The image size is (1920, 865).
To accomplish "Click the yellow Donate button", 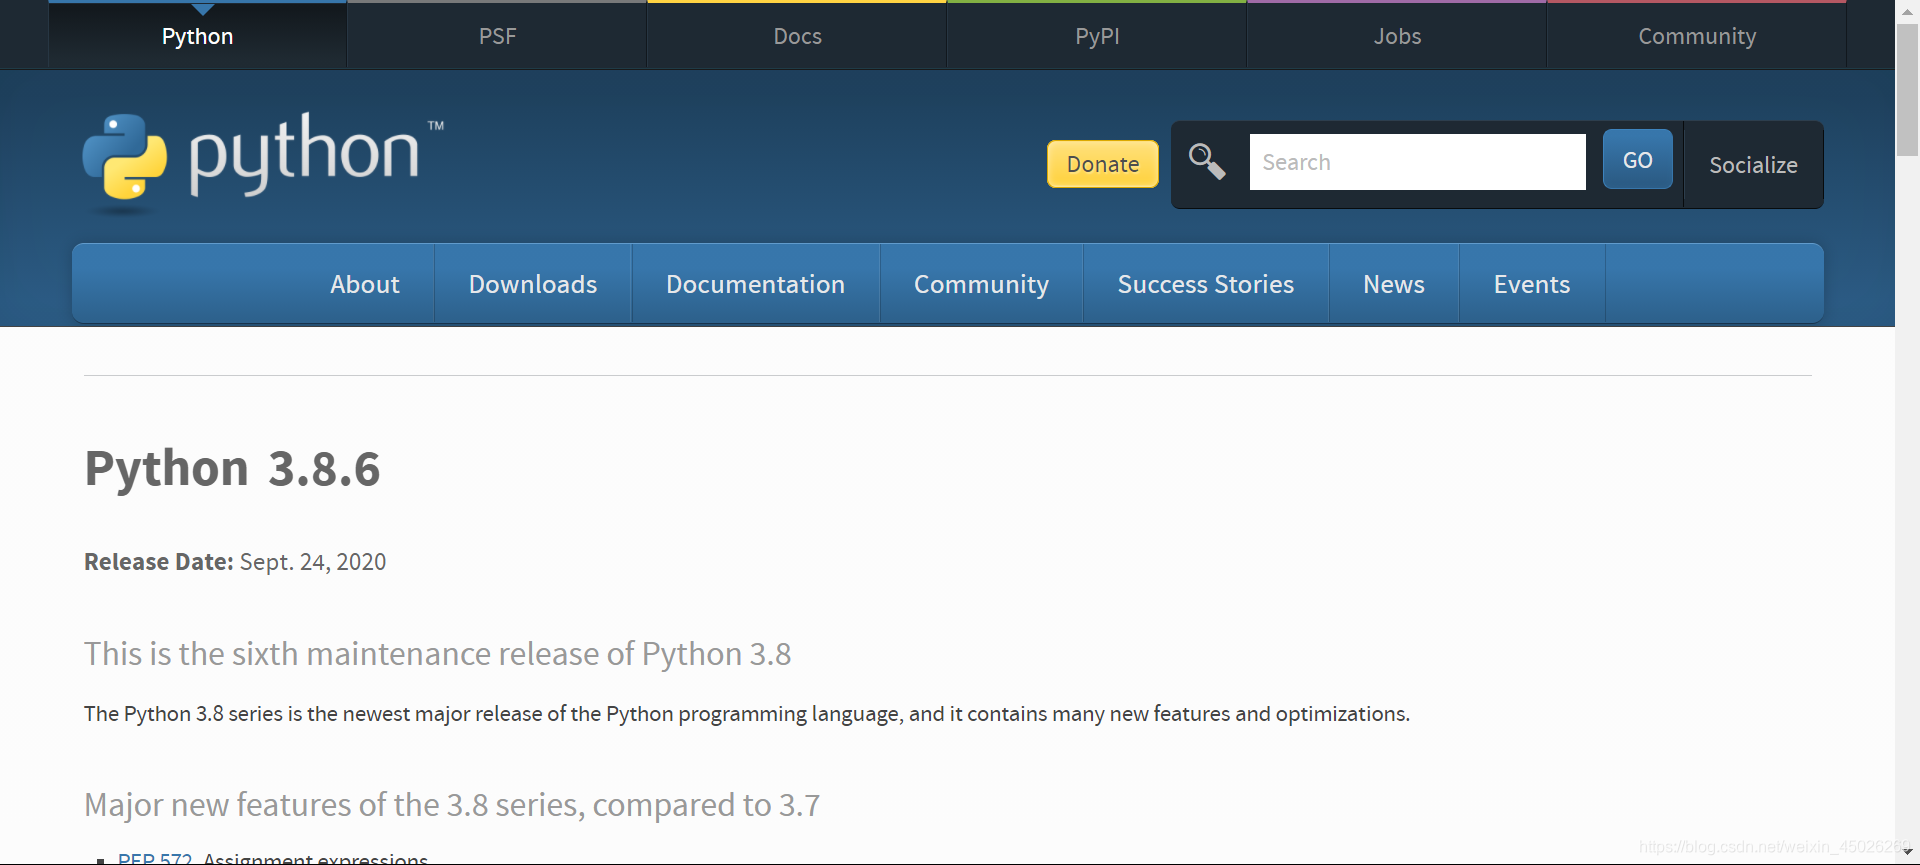I will [x=1103, y=164].
